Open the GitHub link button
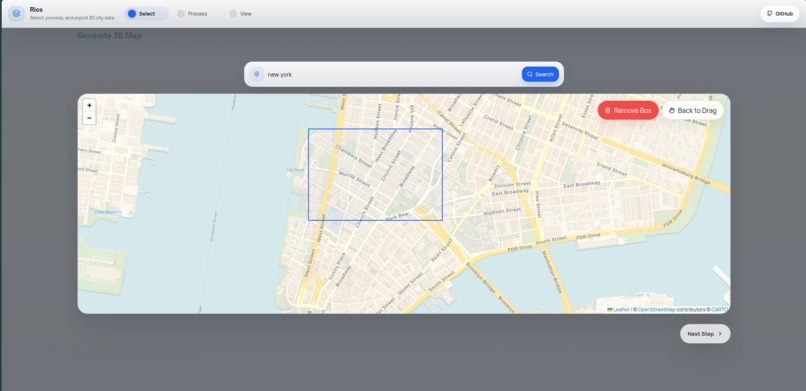 pos(780,14)
